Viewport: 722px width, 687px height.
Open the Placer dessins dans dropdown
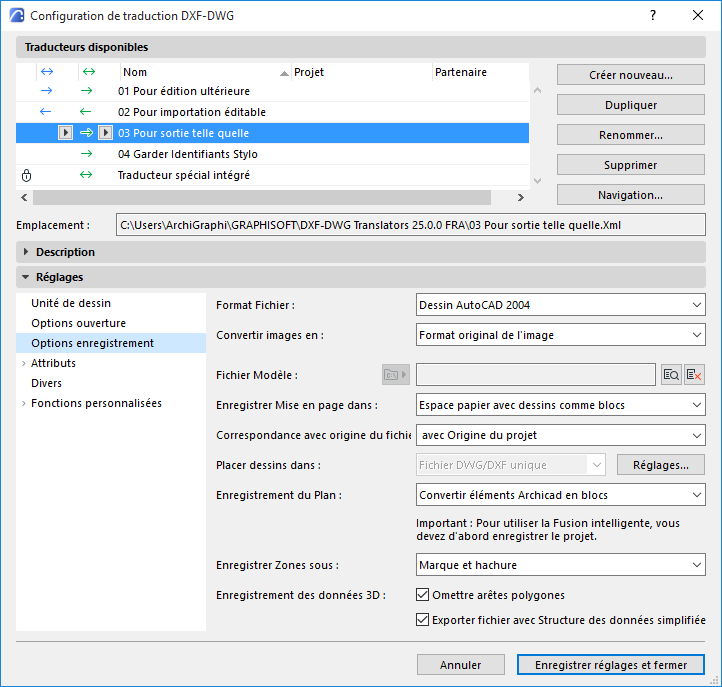click(511, 465)
